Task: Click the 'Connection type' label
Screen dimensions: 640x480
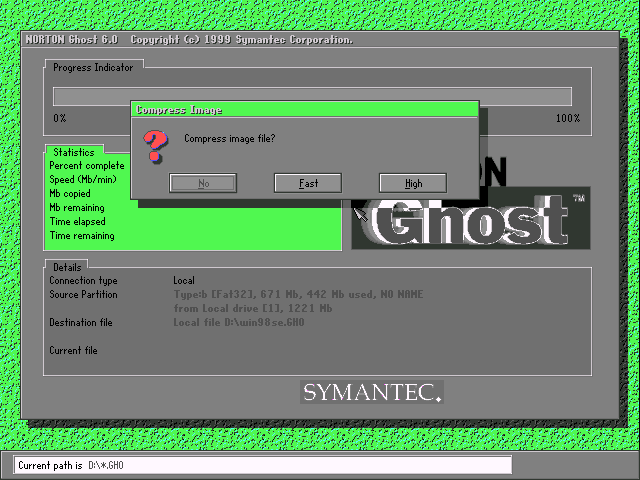Action: coord(83,280)
